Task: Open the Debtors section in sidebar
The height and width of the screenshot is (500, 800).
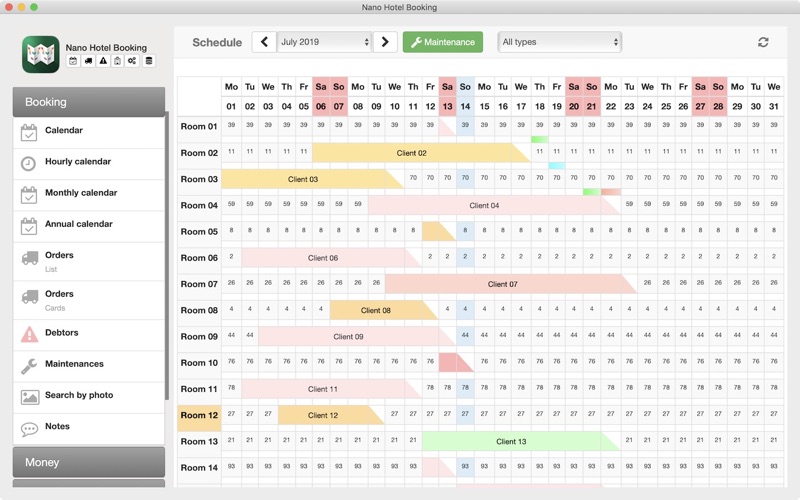Action: pos(62,334)
